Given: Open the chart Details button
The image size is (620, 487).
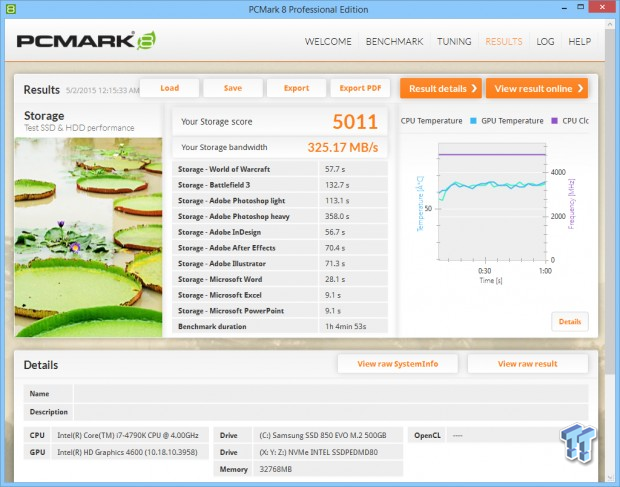Looking at the screenshot, I should pos(570,321).
